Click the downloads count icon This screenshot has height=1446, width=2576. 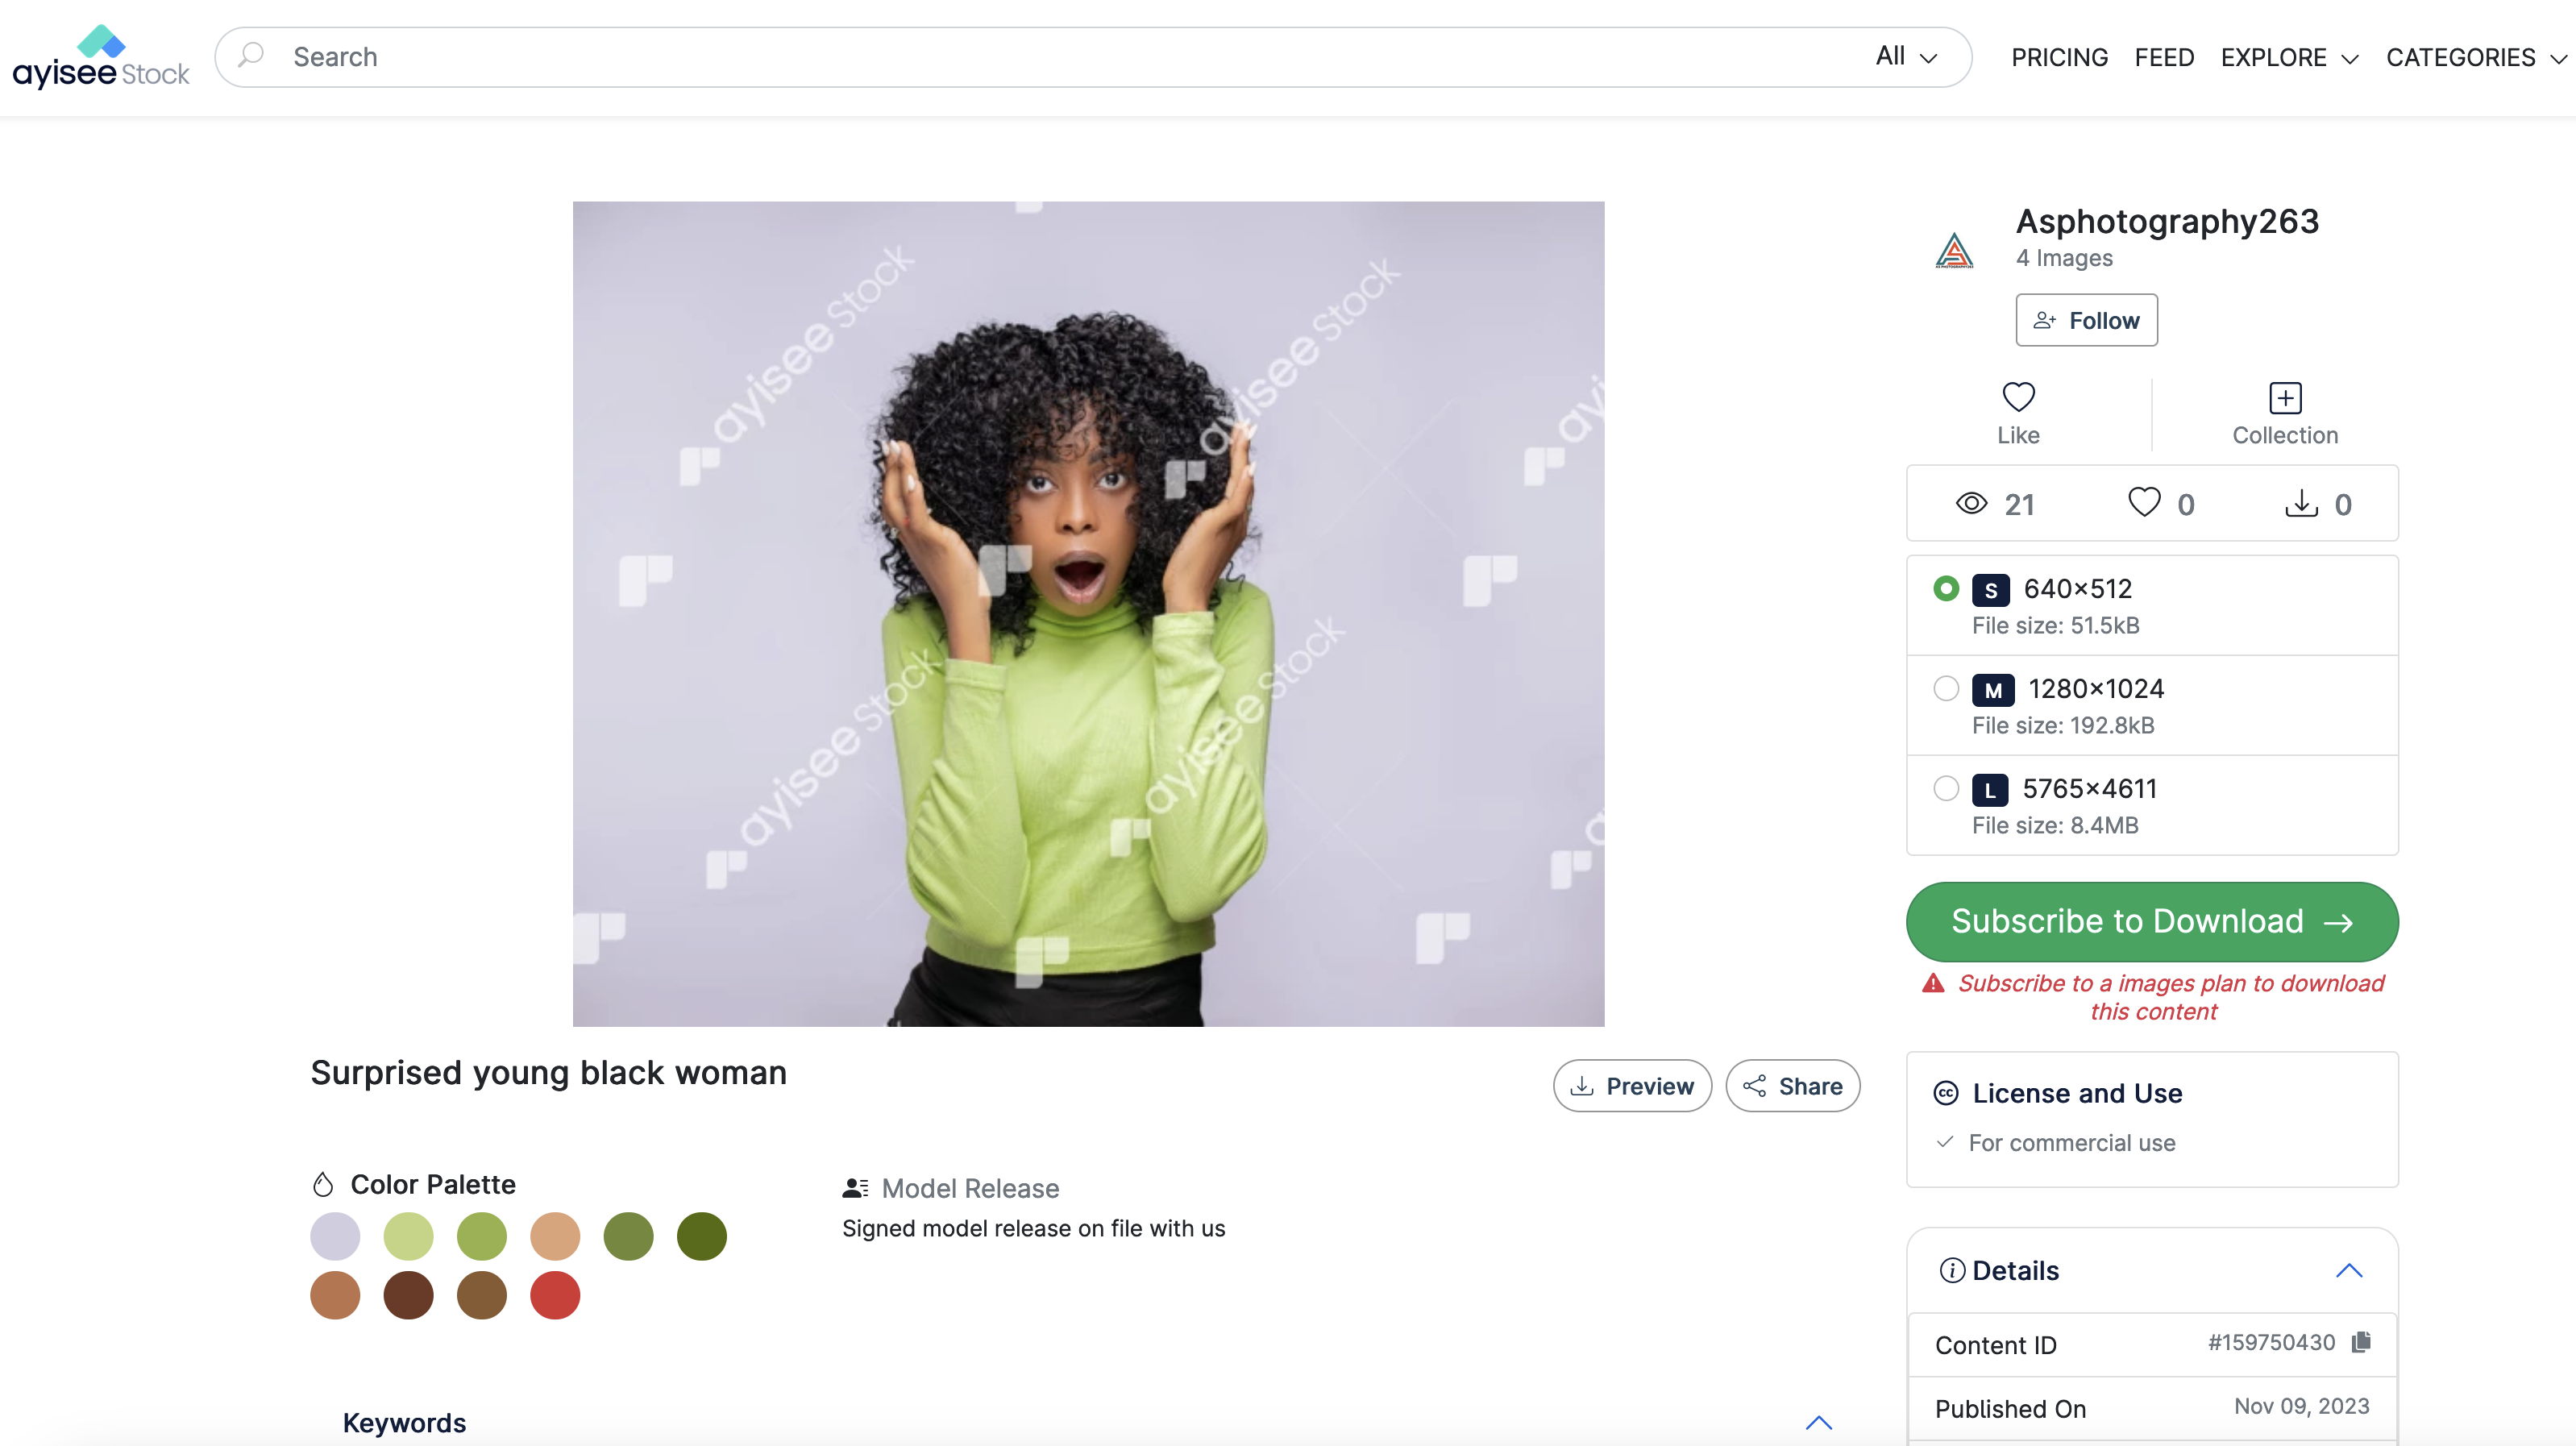[2301, 502]
